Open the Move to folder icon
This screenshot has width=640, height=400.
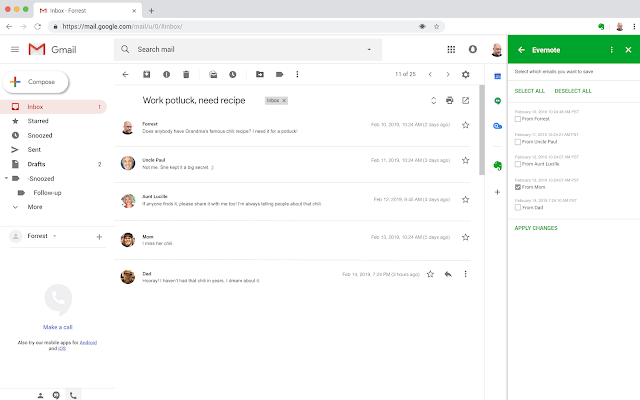click(260, 74)
